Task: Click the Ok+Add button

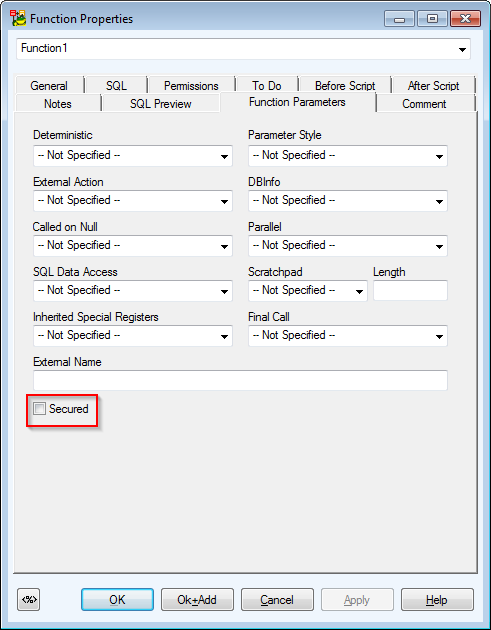Action: tap(197, 599)
